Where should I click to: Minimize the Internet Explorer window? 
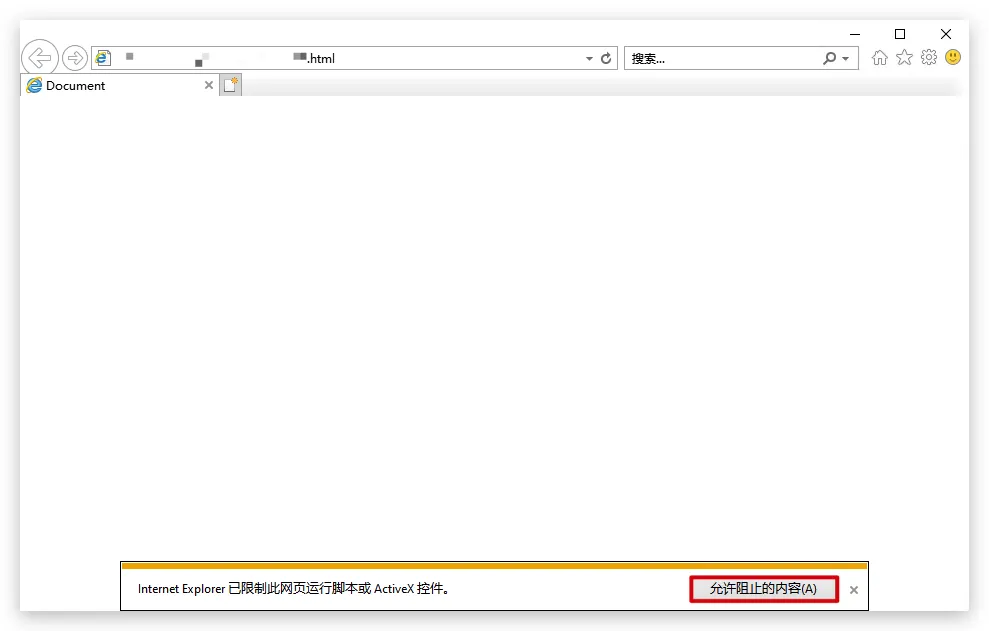coord(854,34)
